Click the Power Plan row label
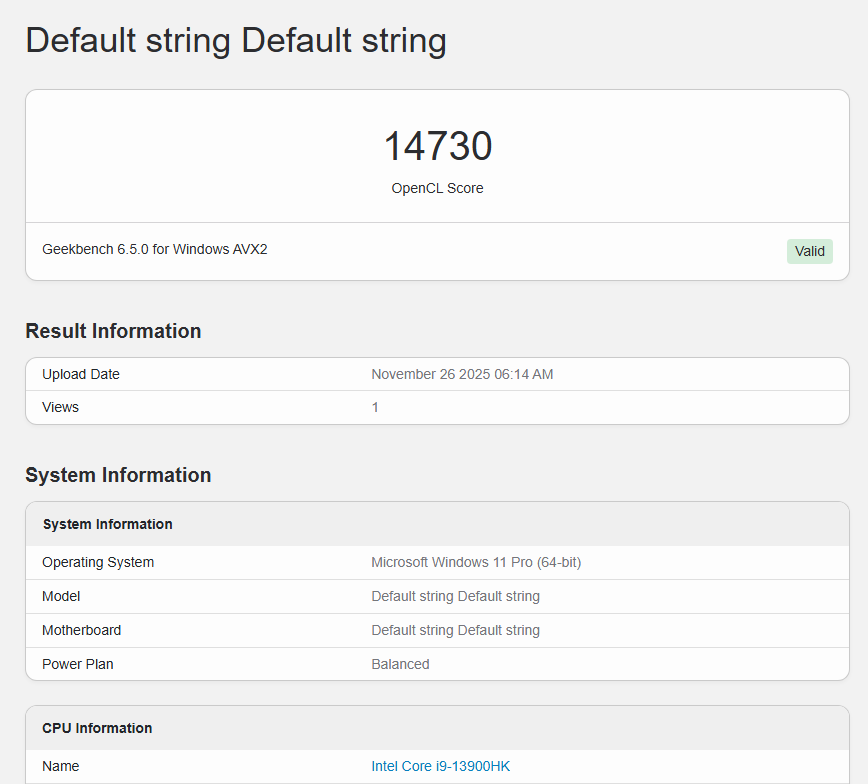 tap(75, 664)
